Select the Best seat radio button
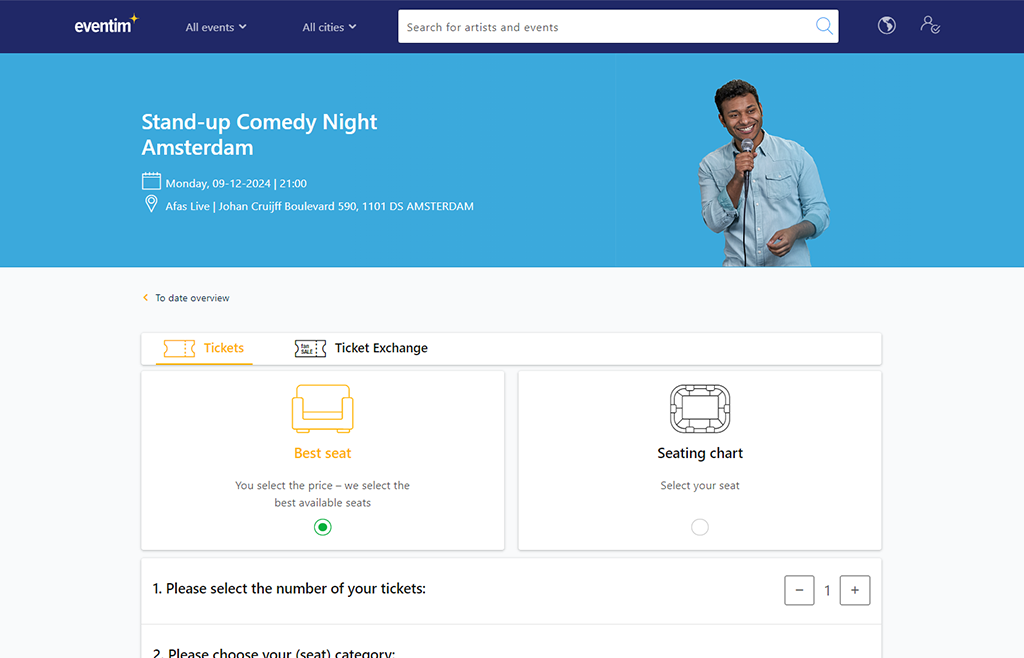Screen dimensions: 1024x658 click(322, 527)
